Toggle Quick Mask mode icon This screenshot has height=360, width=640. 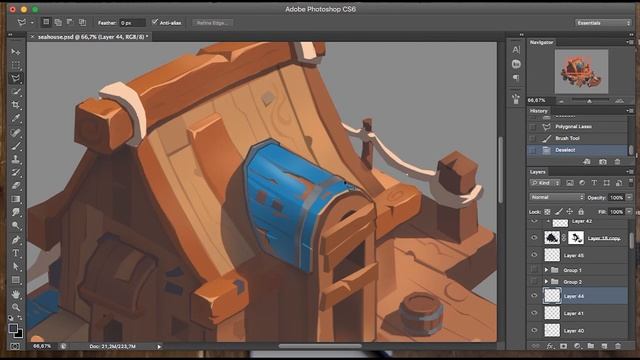[15, 347]
